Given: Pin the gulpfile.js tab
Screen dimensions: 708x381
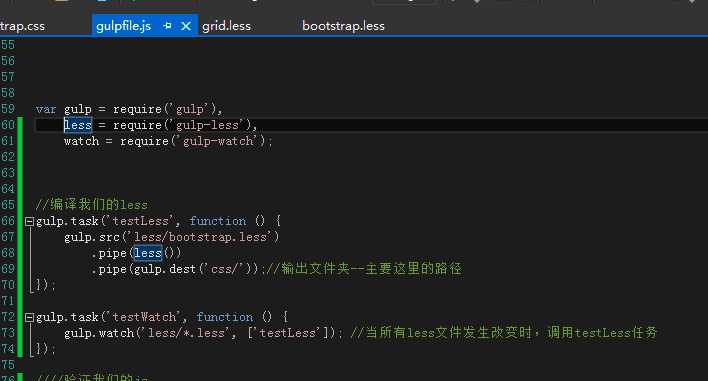Looking at the screenshot, I should pos(167,26).
